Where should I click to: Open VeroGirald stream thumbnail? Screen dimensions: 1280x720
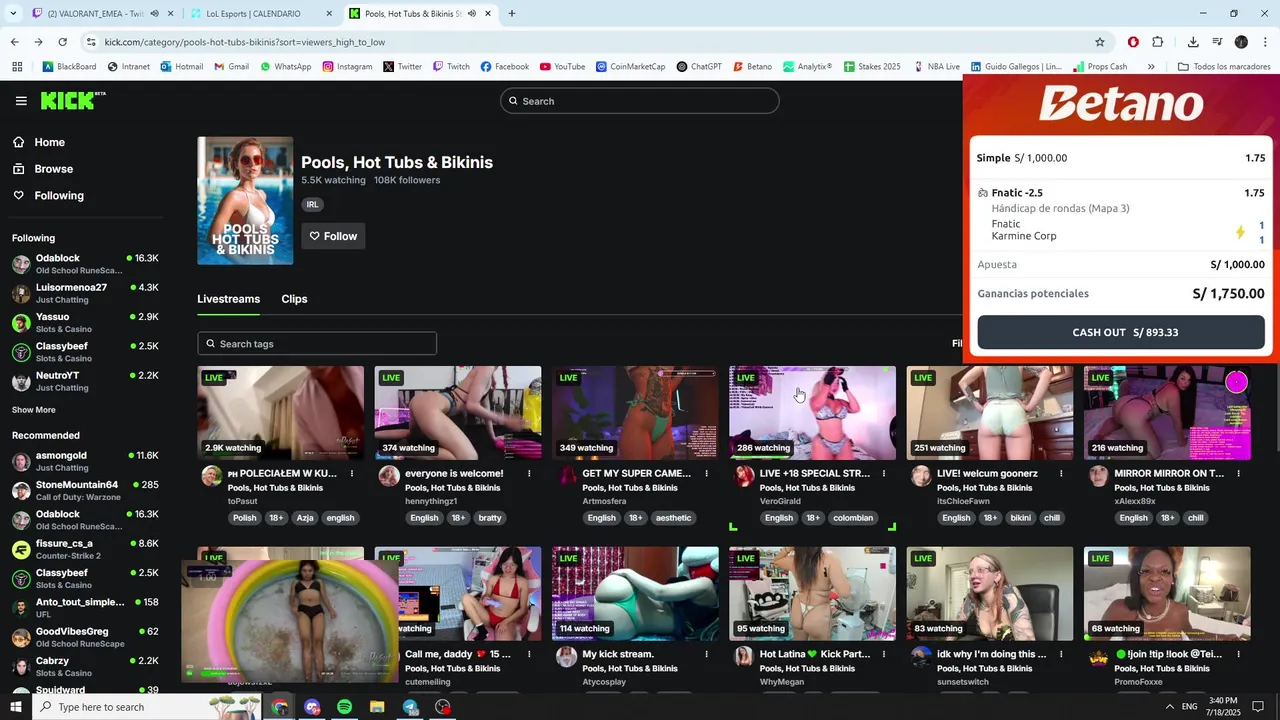click(812, 412)
